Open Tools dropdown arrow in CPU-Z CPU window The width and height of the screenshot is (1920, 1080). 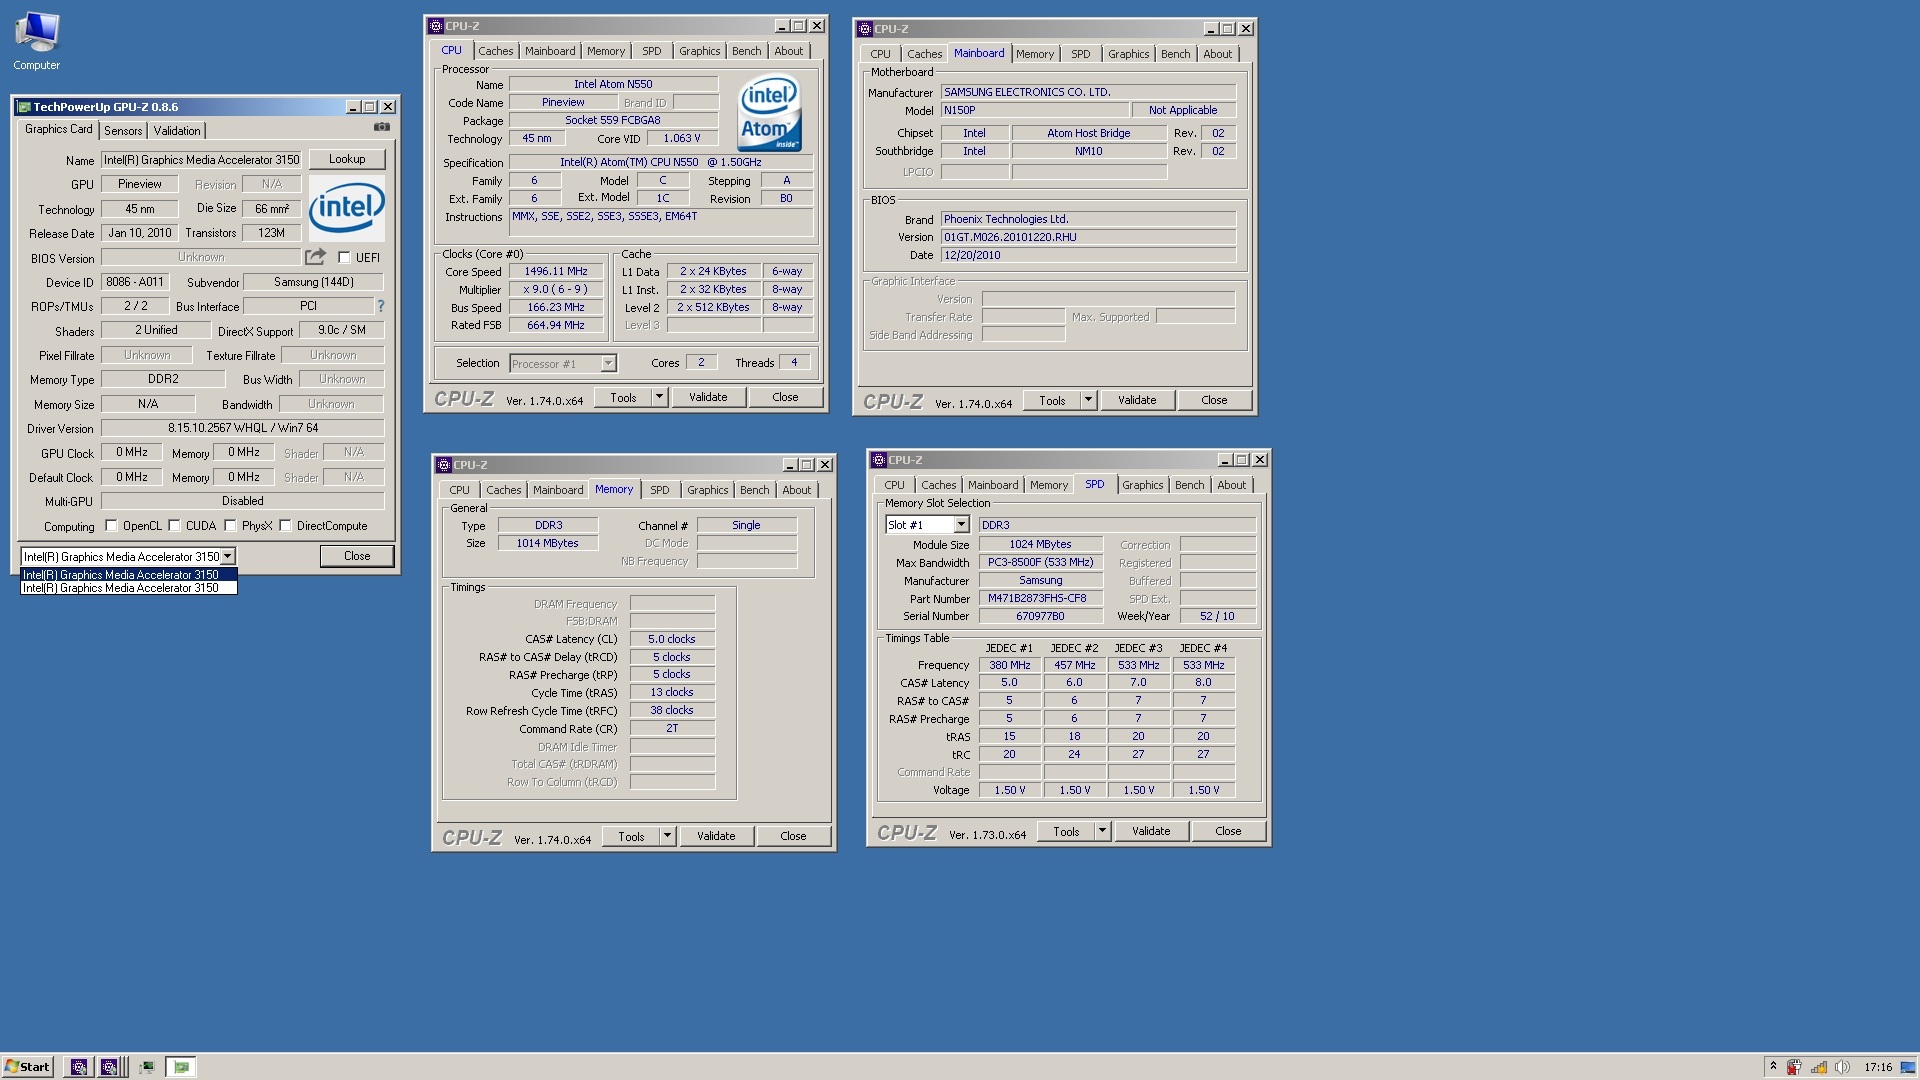(659, 398)
